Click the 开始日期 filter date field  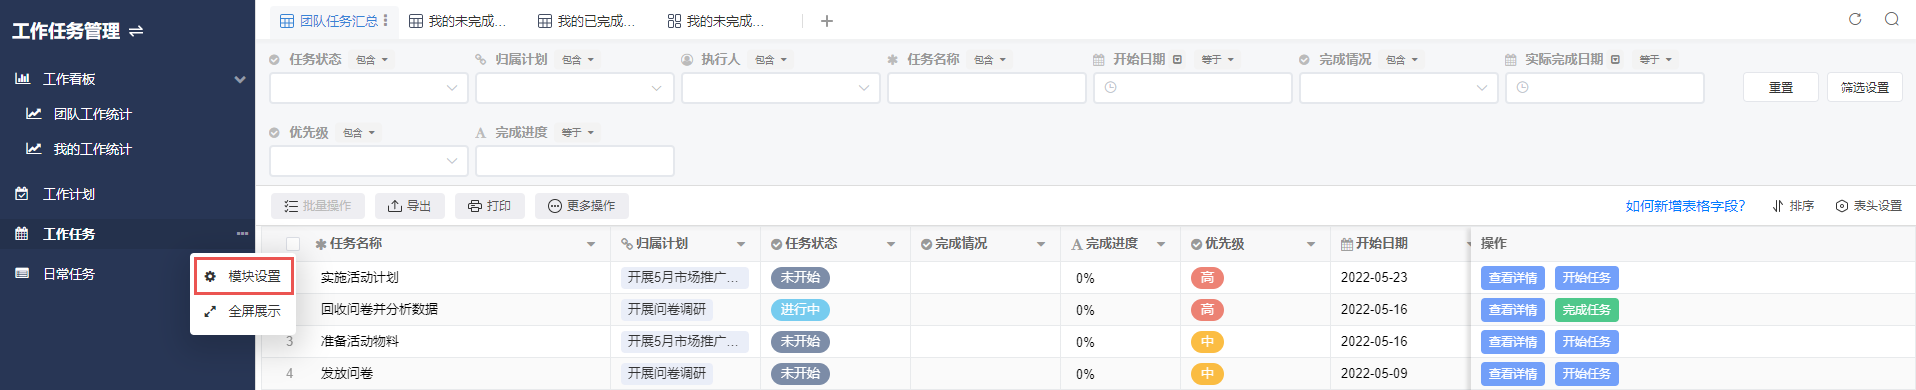[1193, 88]
